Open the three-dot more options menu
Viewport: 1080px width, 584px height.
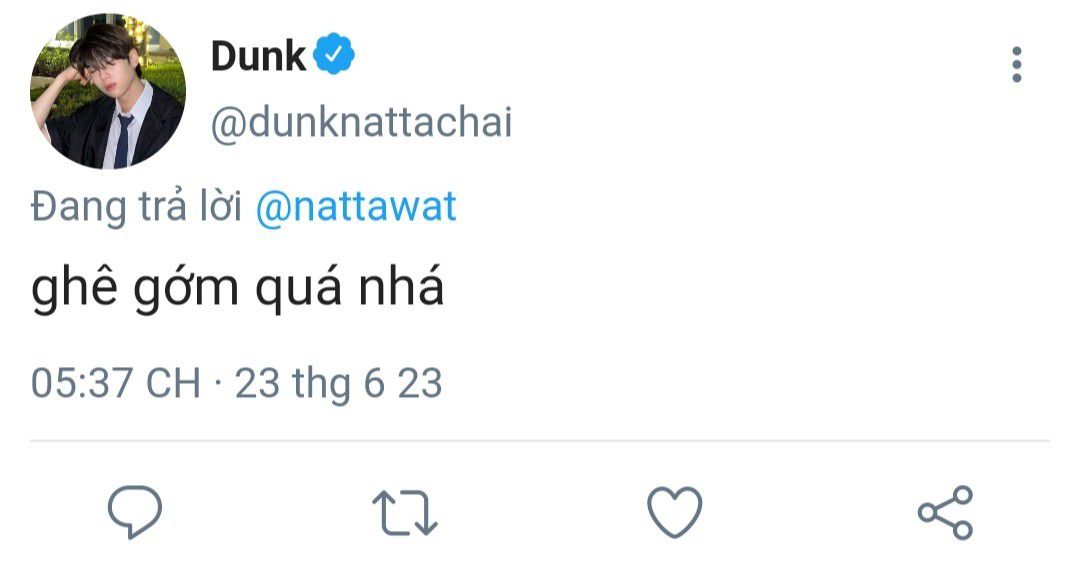[1017, 65]
